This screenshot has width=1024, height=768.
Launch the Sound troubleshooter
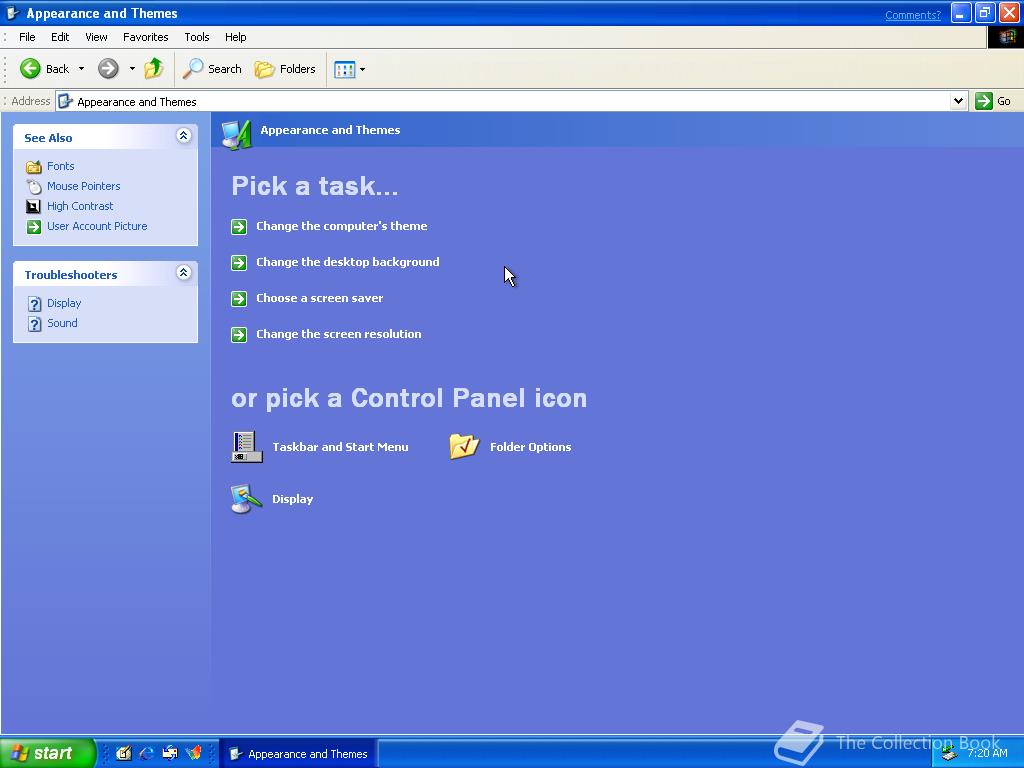[62, 323]
